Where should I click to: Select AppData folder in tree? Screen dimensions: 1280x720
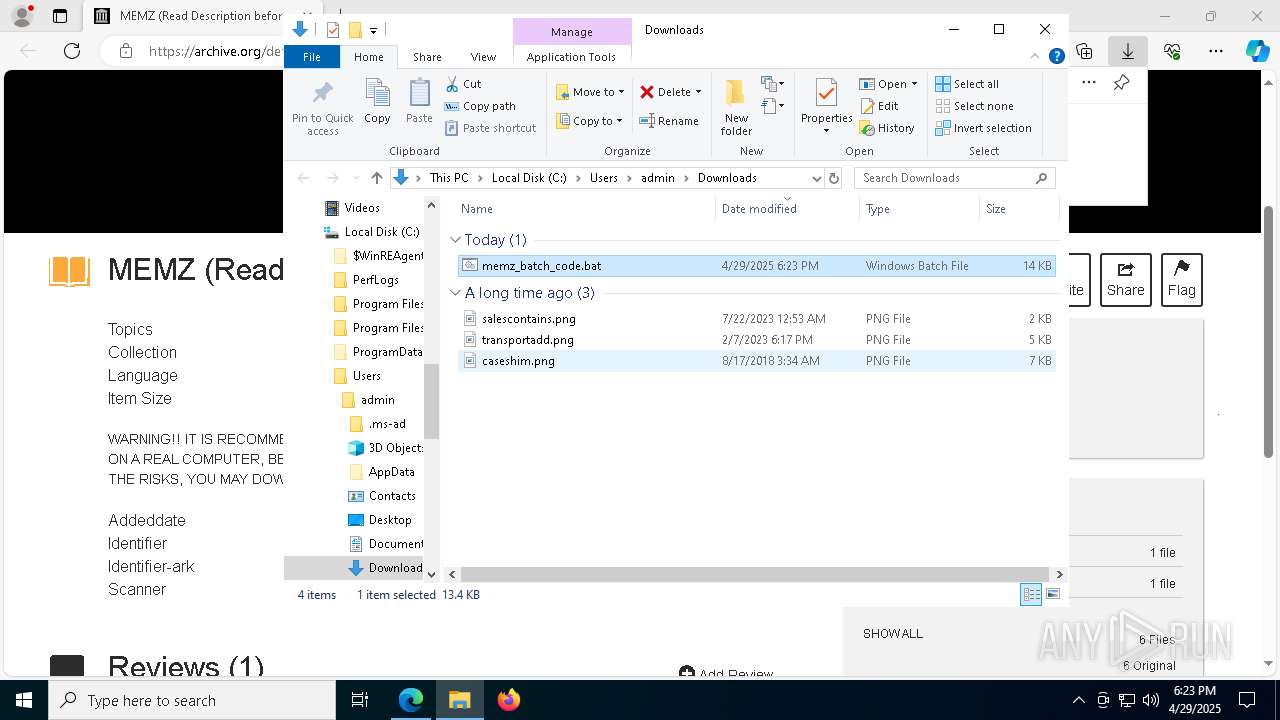click(391, 472)
